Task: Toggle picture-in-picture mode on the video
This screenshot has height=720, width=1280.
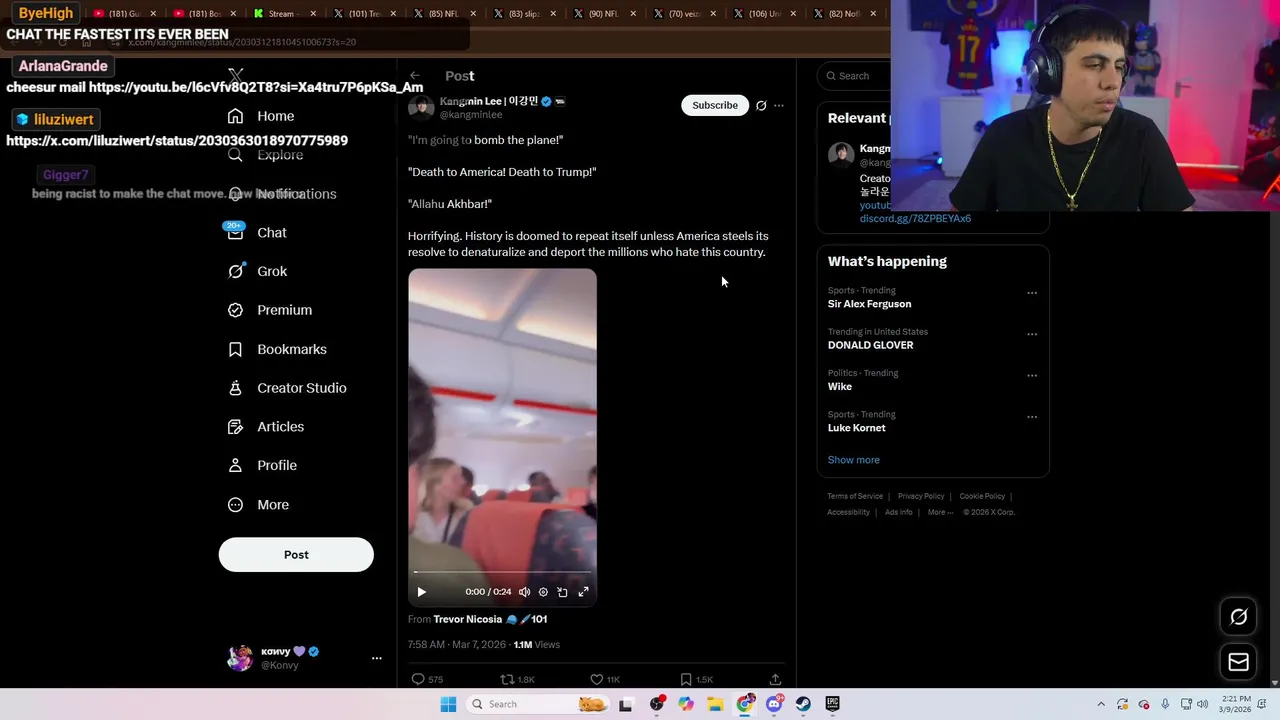Action: (562, 592)
